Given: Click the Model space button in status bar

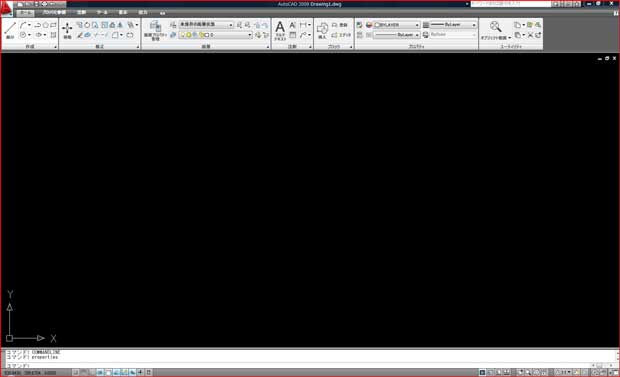Looking at the screenshot, I should (483, 372).
